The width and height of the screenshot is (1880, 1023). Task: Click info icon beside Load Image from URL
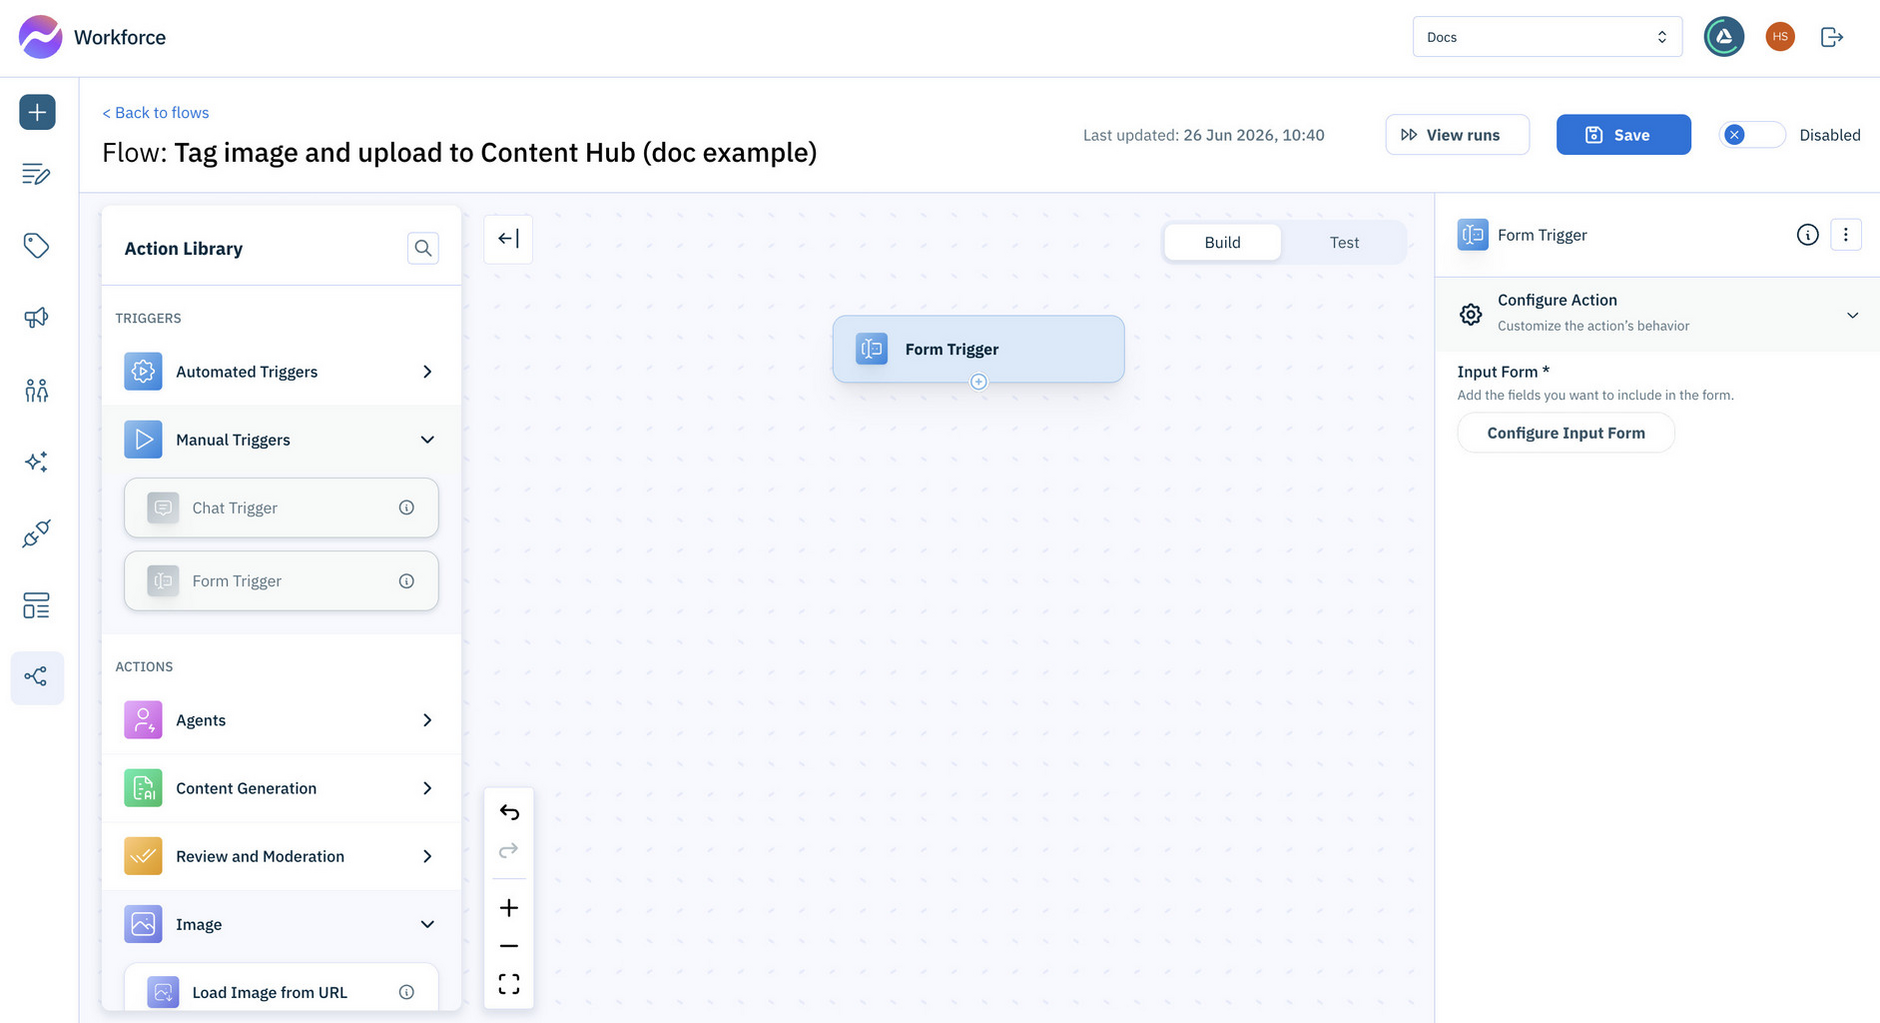tap(407, 992)
